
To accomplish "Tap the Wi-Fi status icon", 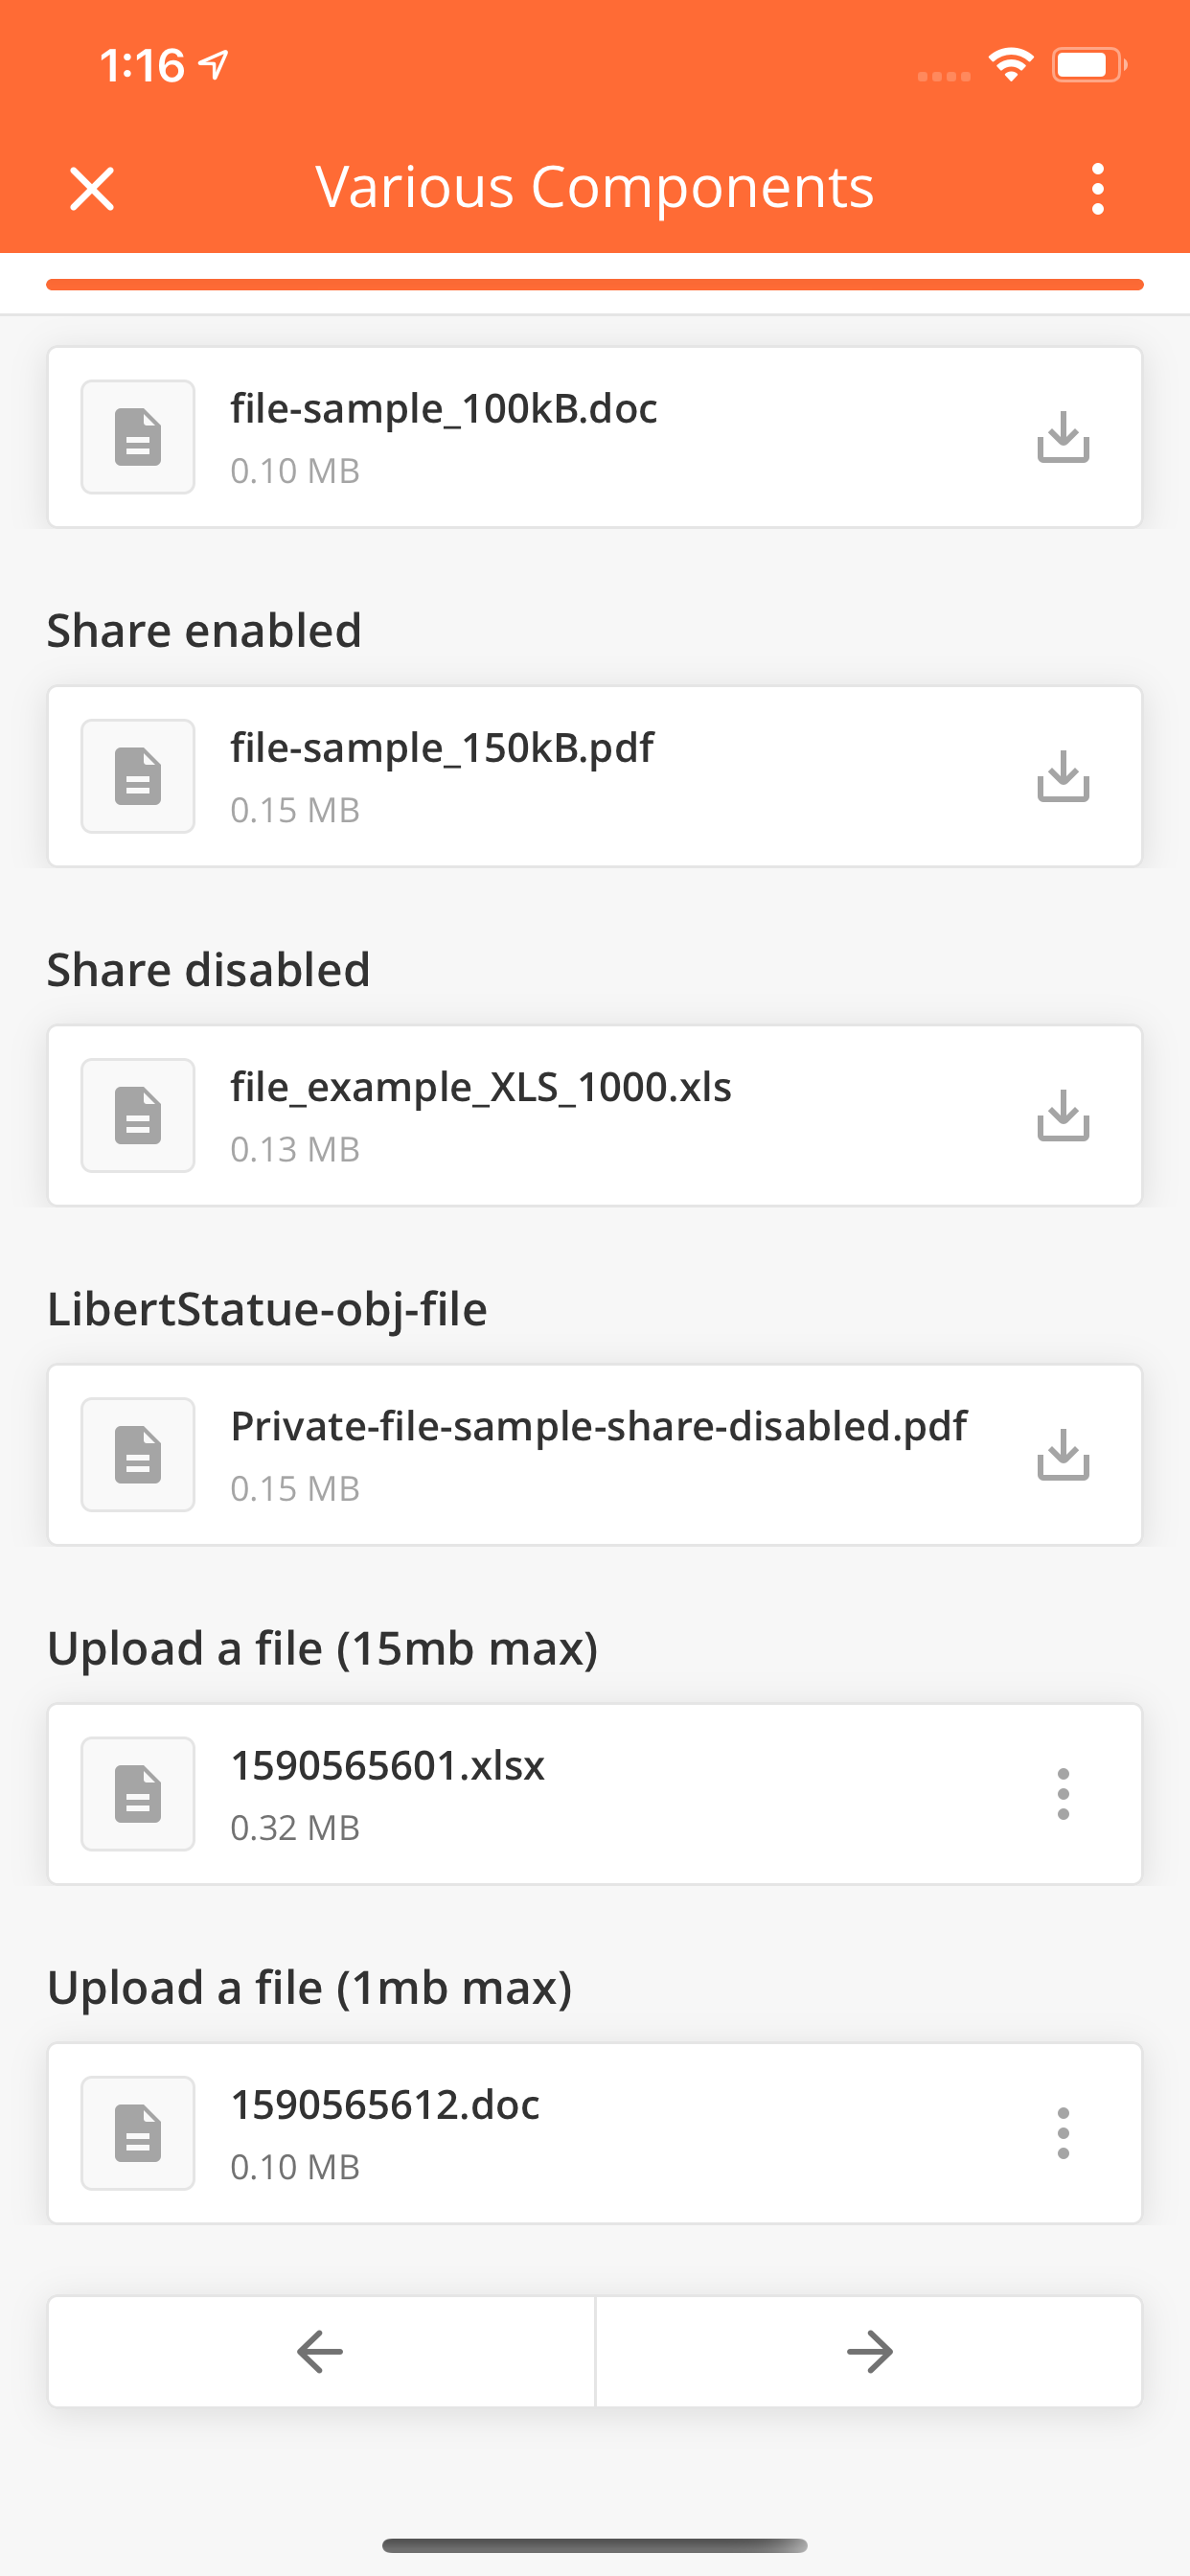I will (x=1010, y=65).
